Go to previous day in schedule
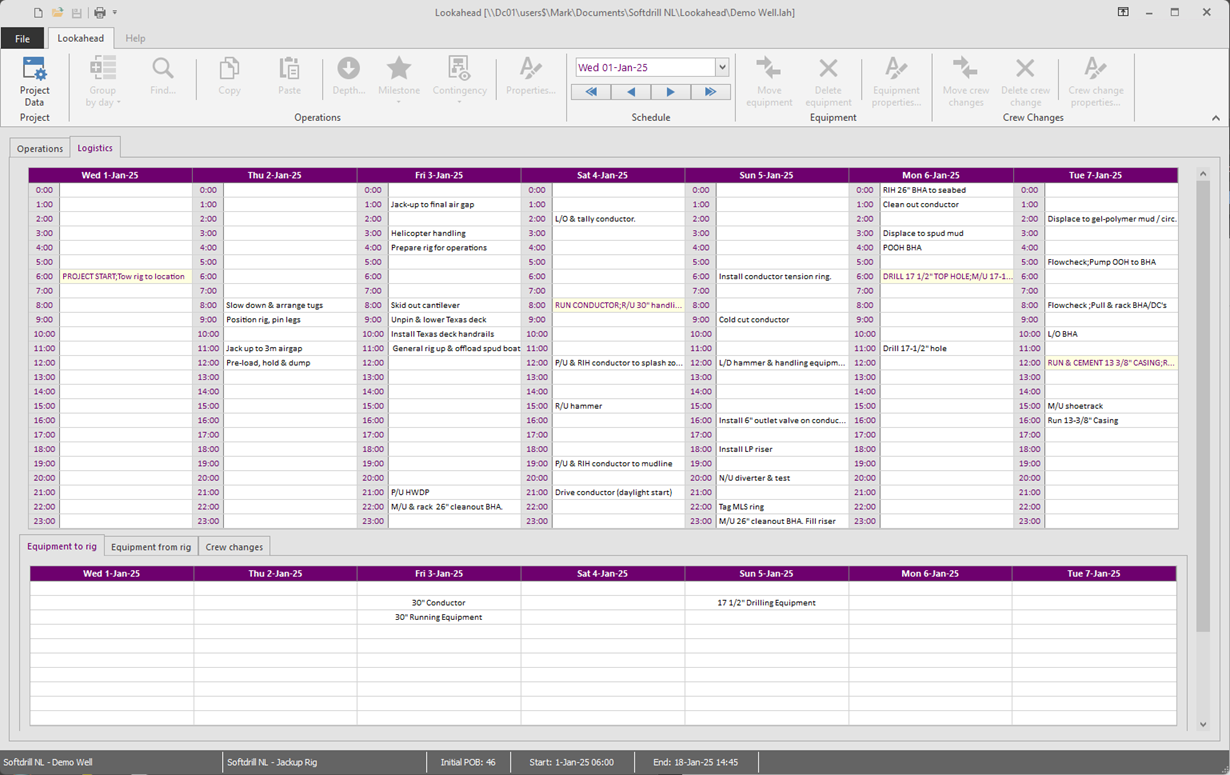1230x775 pixels. (x=631, y=92)
